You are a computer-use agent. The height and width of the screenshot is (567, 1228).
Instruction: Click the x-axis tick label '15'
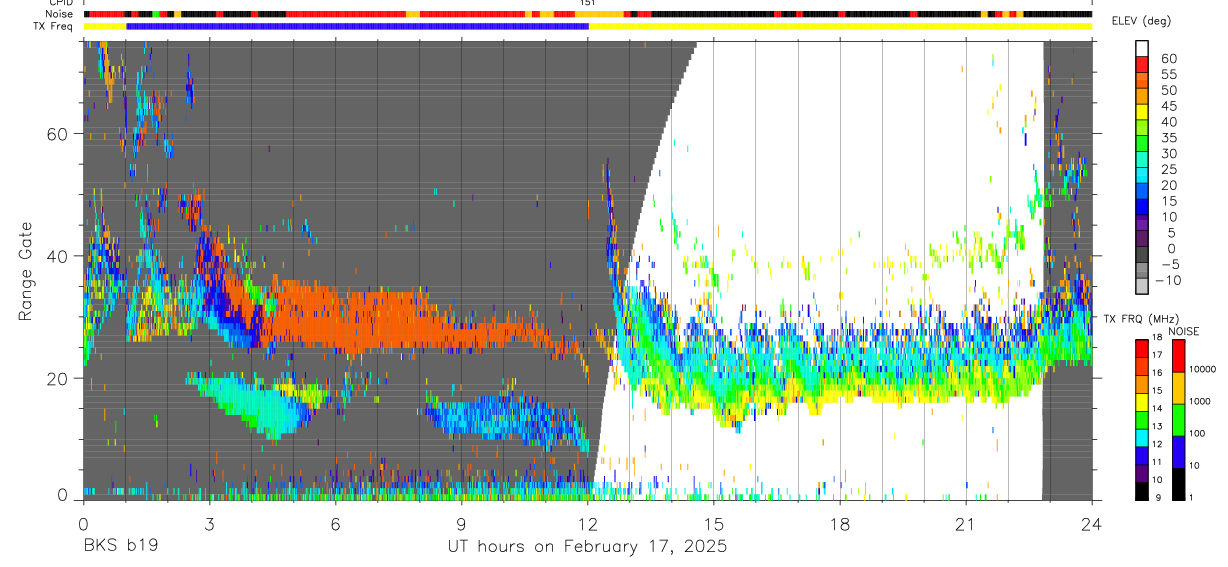click(x=713, y=524)
